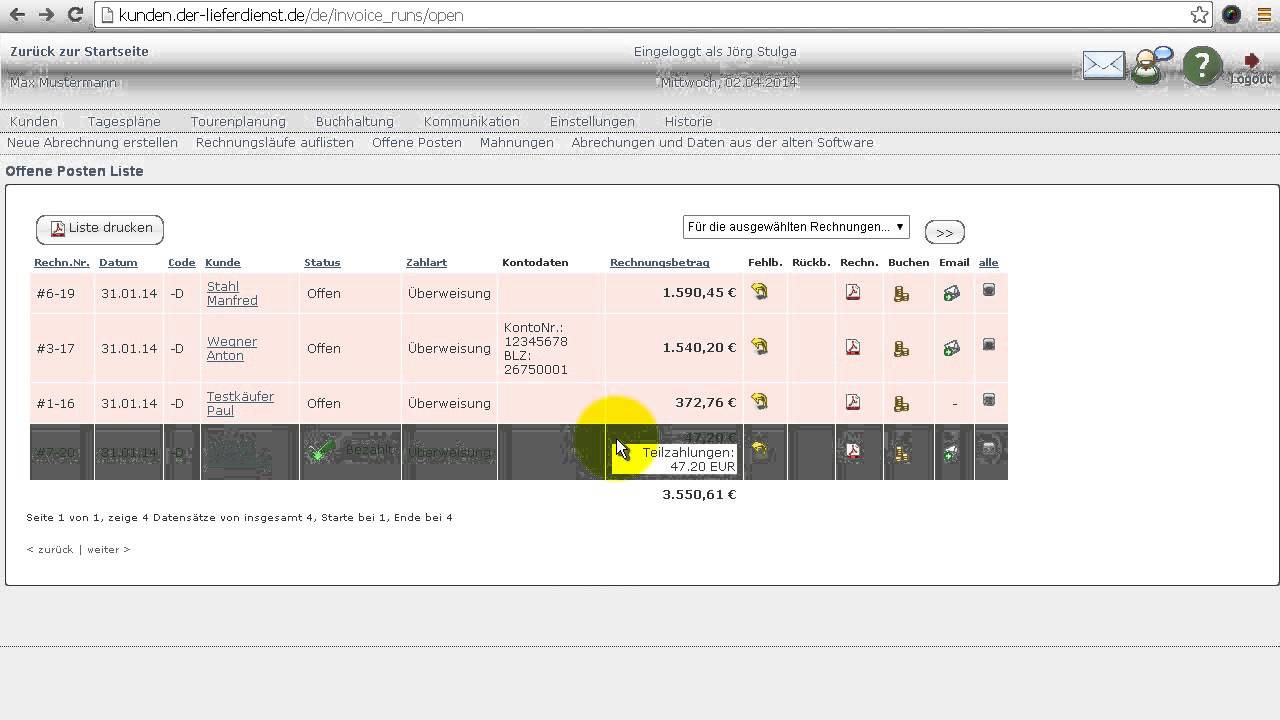Send invoice email for Stahl Manfred
This screenshot has height=720, width=1280.
(951, 293)
